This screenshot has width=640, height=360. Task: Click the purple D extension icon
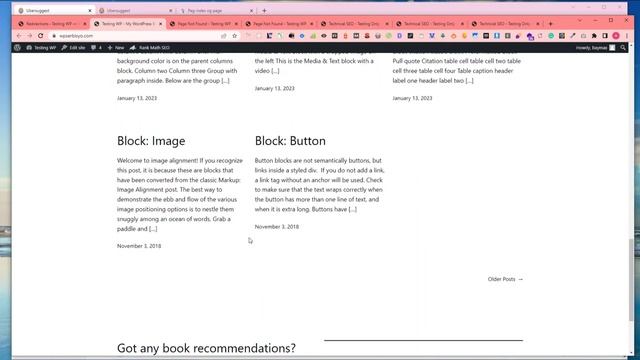(x=400, y=36)
